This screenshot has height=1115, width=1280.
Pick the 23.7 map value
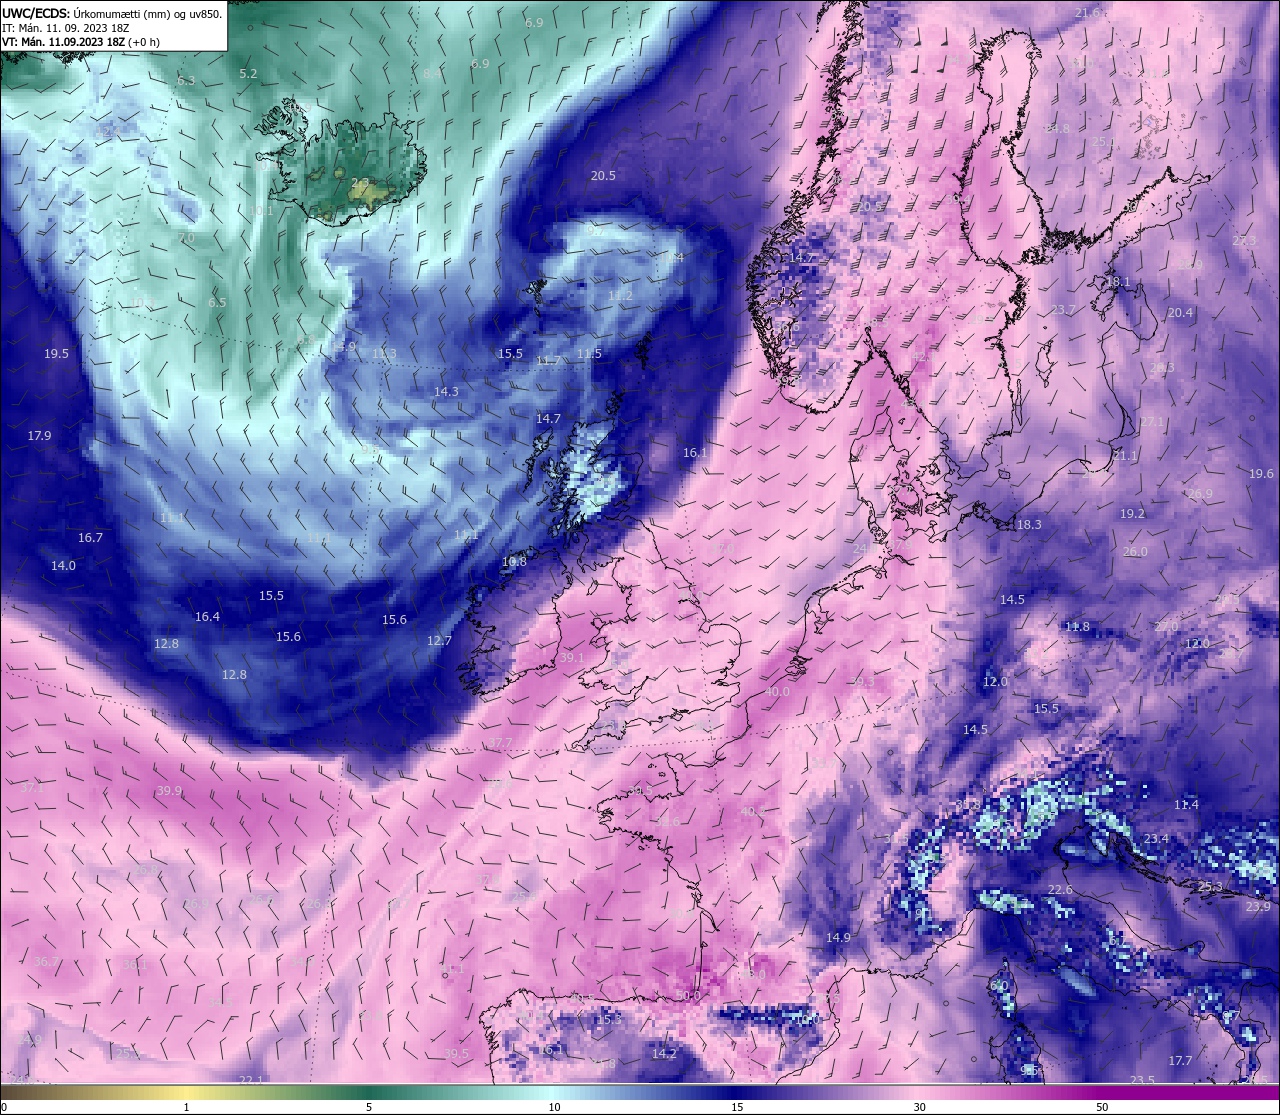coord(1062,310)
